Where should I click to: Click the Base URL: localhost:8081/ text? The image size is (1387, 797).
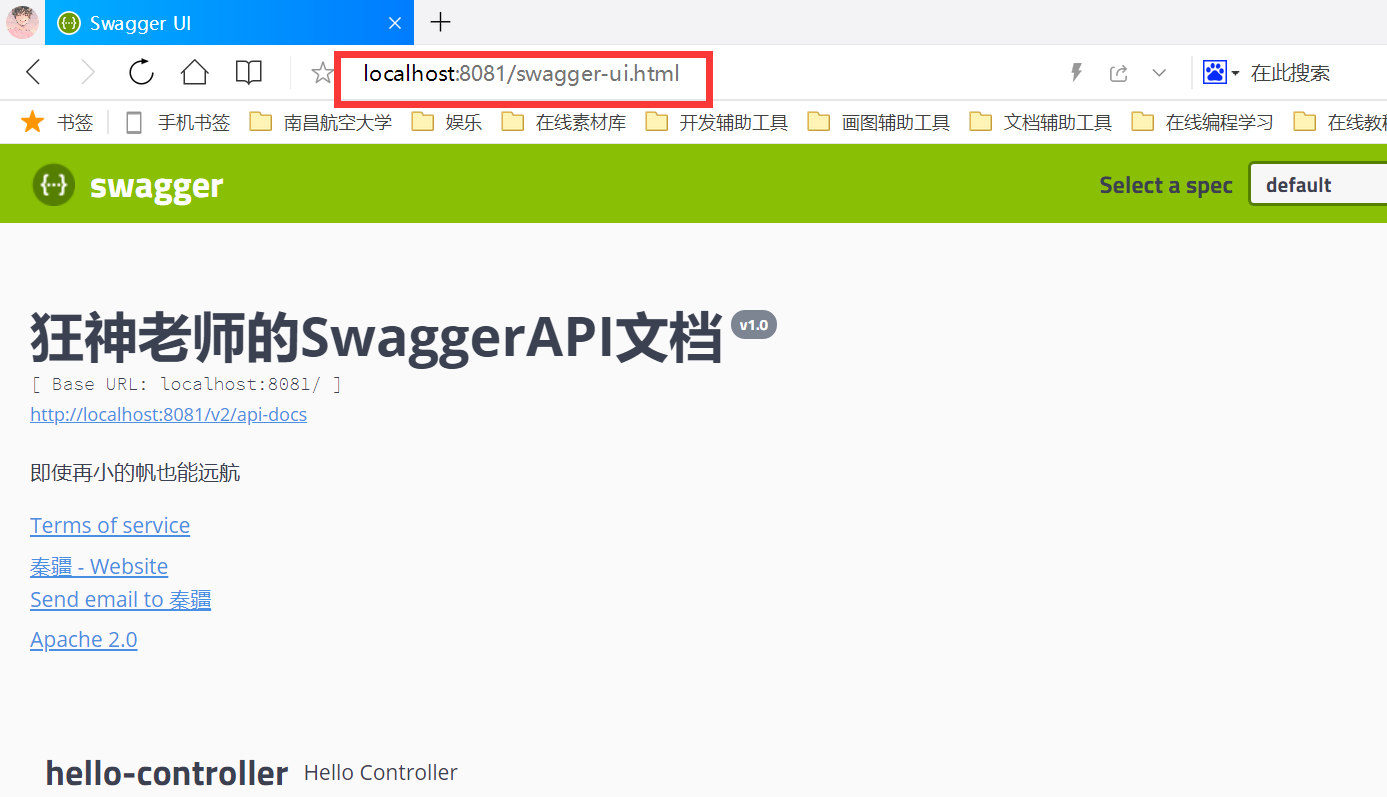[186, 384]
